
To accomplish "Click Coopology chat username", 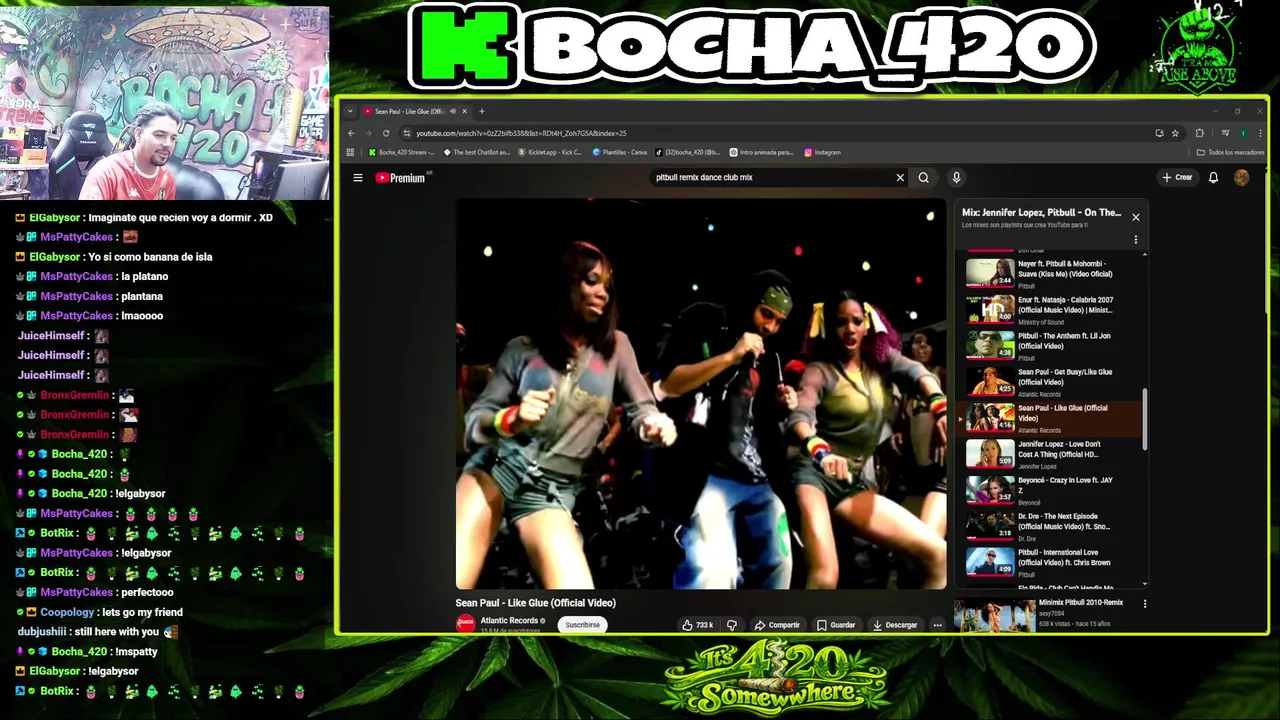I will tap(67, 612).
